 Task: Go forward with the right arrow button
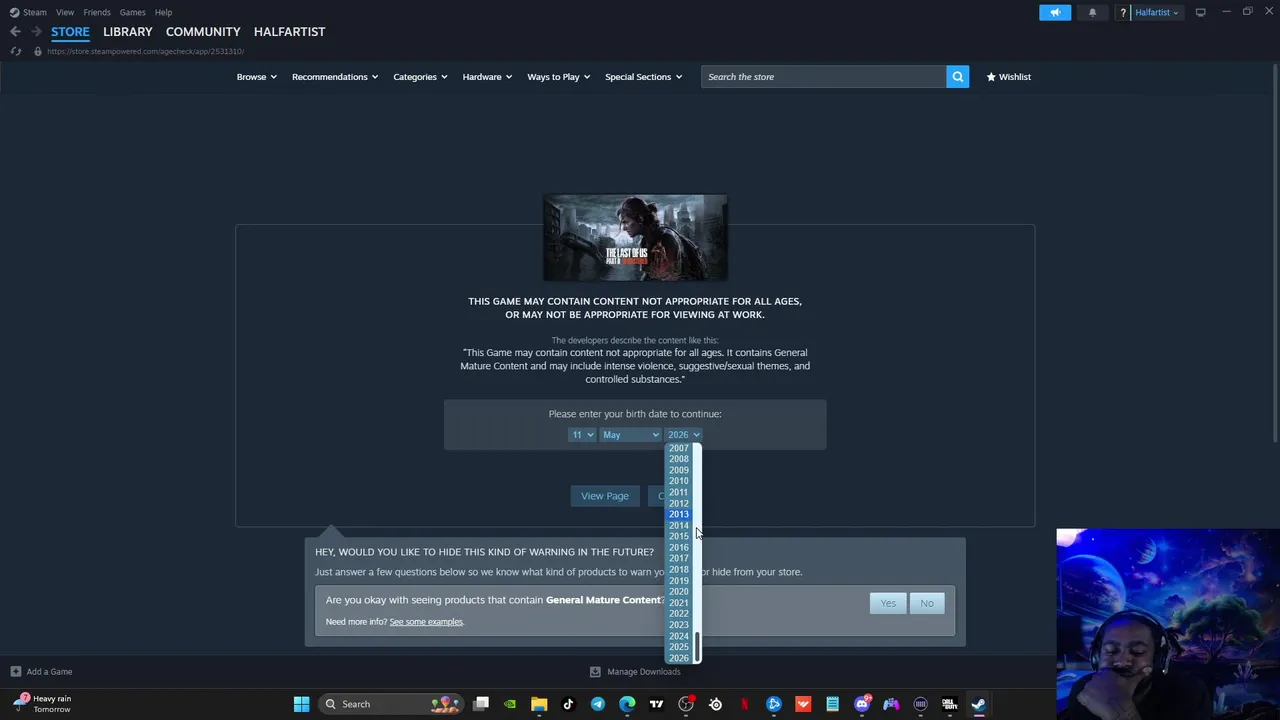[36, 32]
